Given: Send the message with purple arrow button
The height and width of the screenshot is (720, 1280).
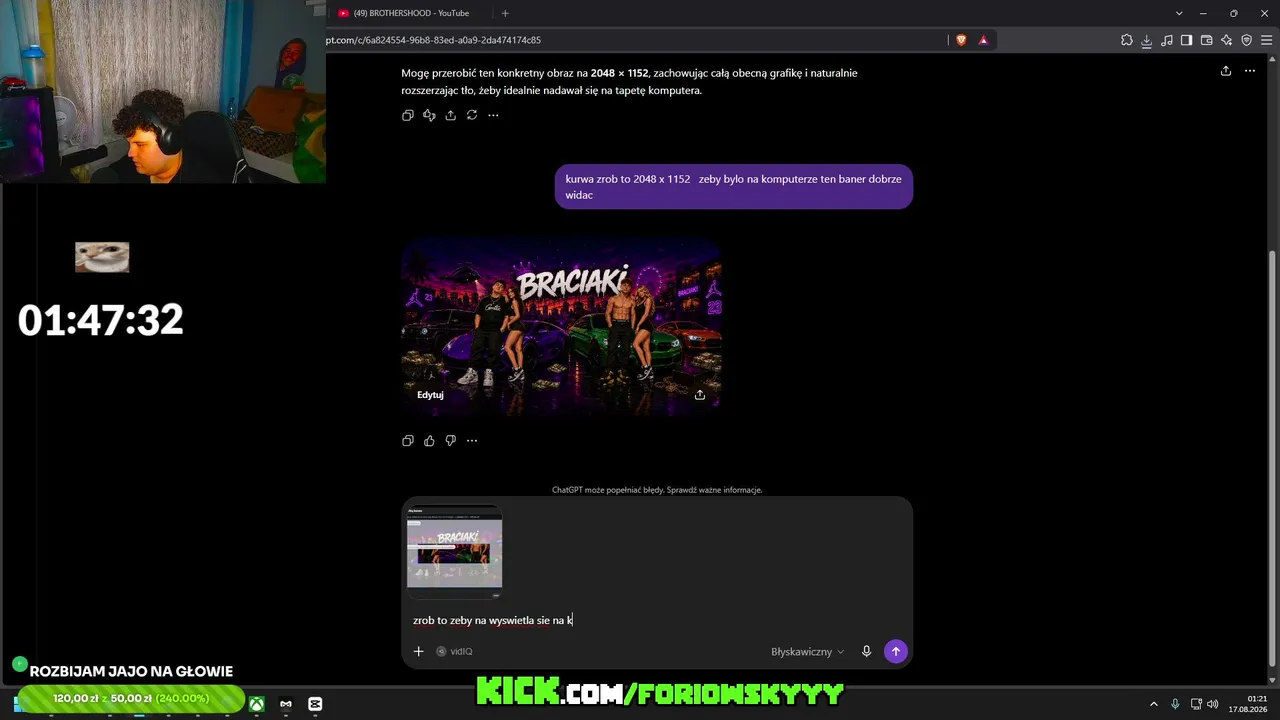Looking at the screenshot, I should [x=896, y=652].
